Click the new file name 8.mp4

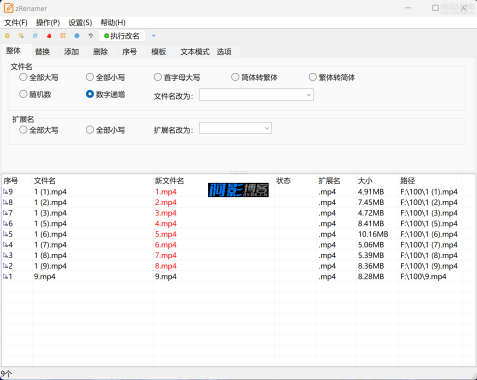point(166,266)
